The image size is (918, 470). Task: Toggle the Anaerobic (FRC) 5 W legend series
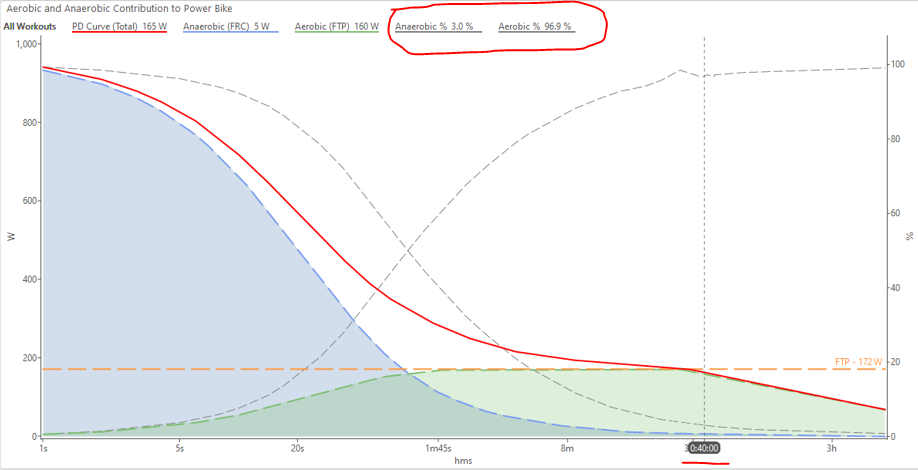(231, 27)
